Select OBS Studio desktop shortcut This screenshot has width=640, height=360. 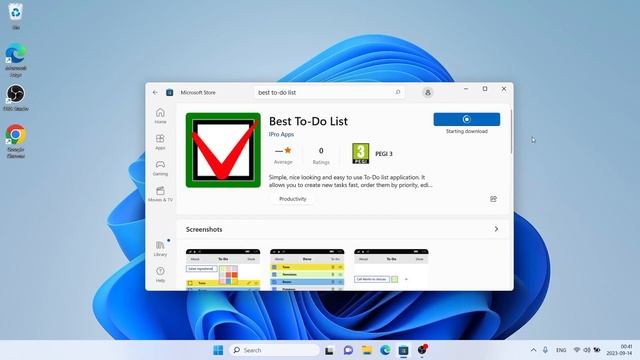pyautogui.click(x=16, y=98)
